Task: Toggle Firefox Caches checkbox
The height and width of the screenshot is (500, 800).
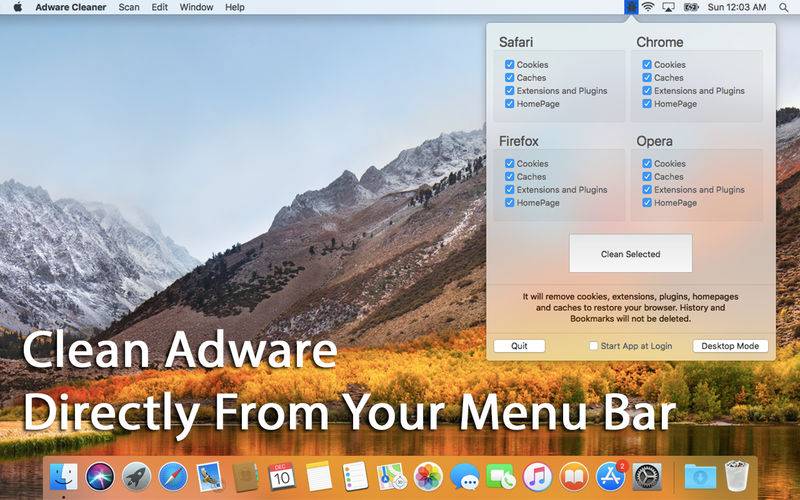Action: click(509, 177)
